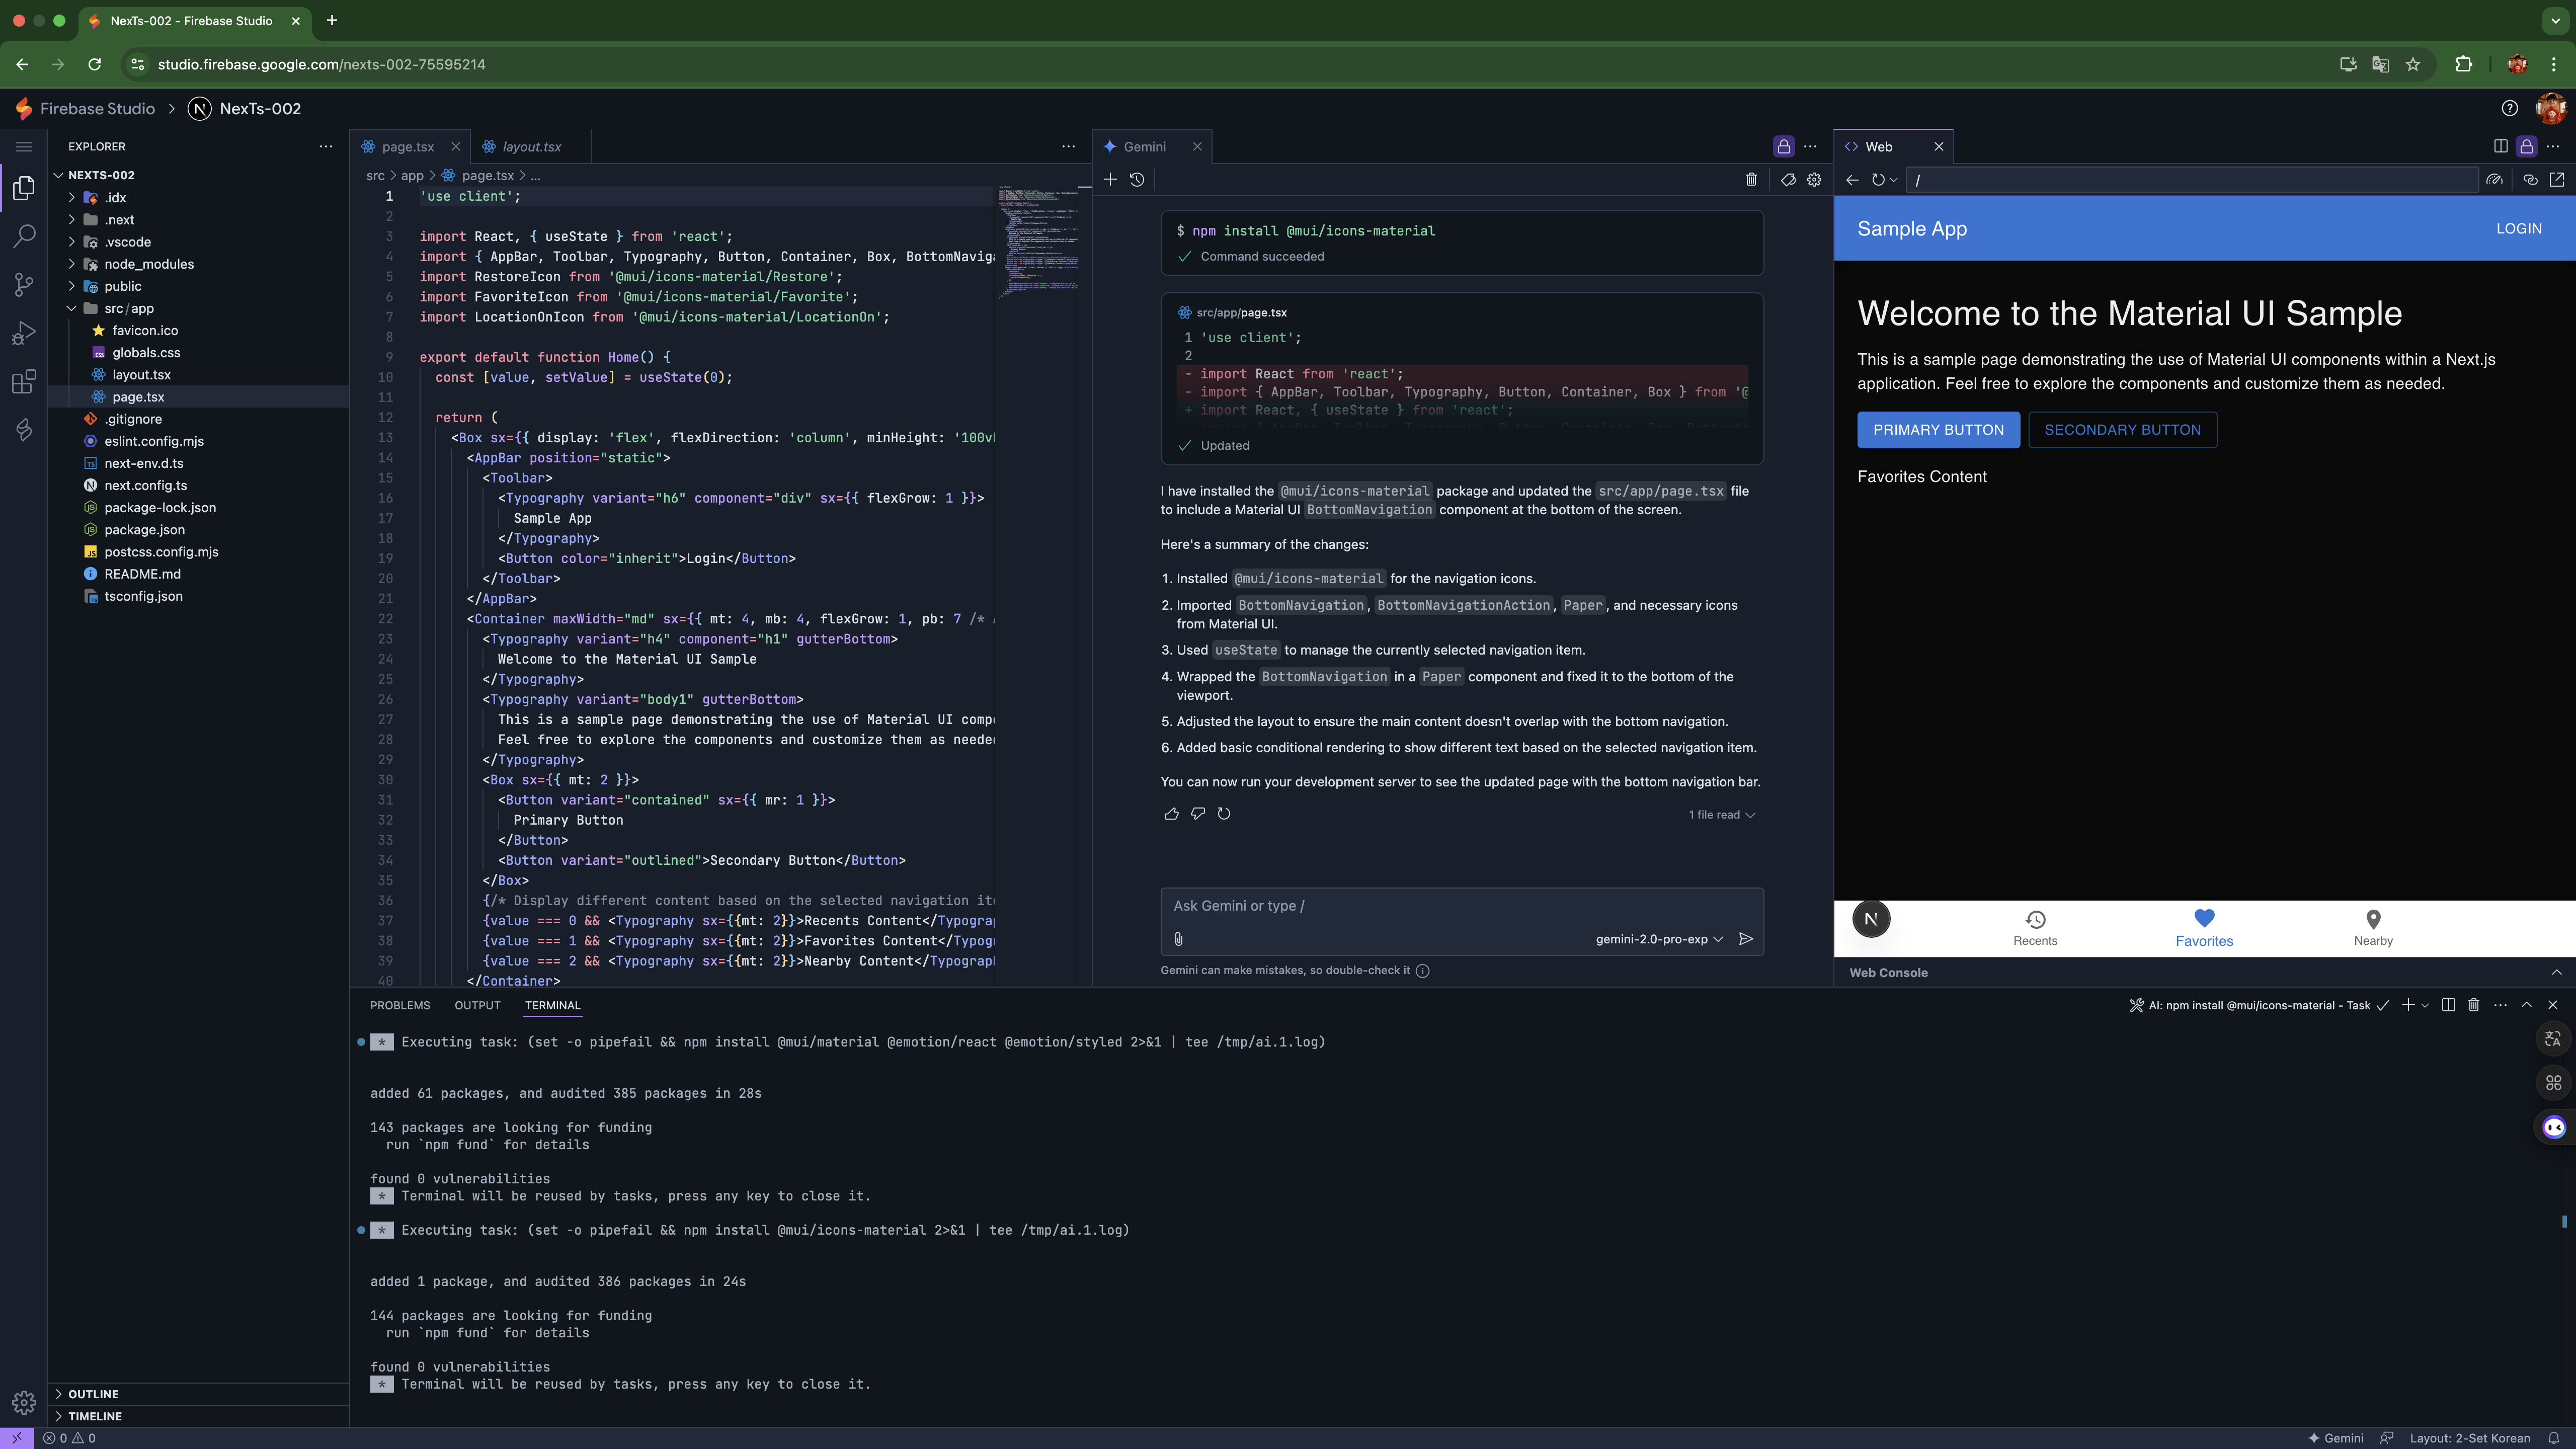Image resolution: width=2576 pixels, height=1449 pixels.
Task: Click the PRIMARY BUTTON in web preview
Action: 1938,430
